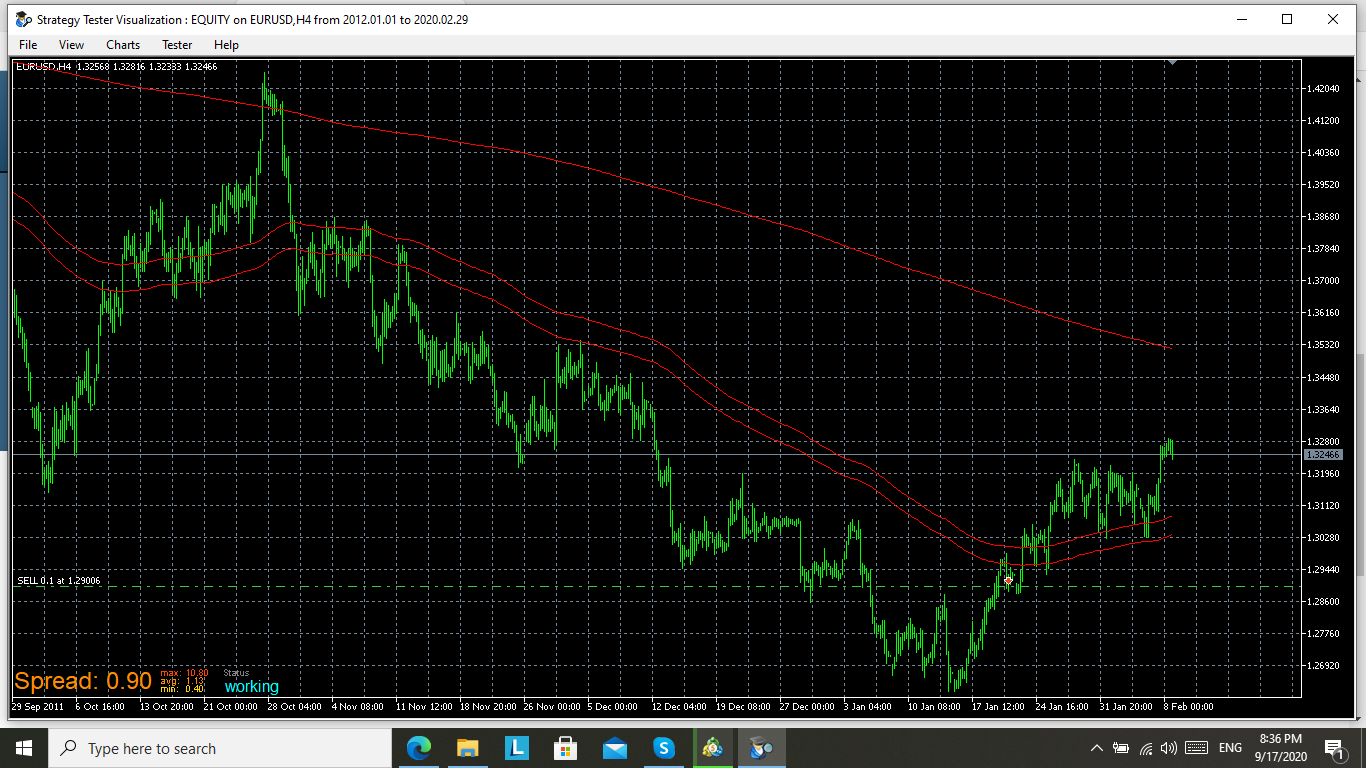Click the 28 Oct 04:00 time axis label

coord(295,707)
